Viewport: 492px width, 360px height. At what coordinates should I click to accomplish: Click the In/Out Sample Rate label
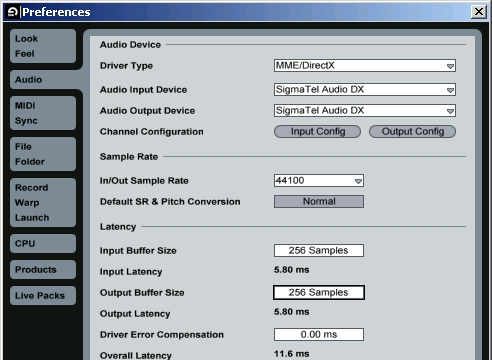[144, 181]
